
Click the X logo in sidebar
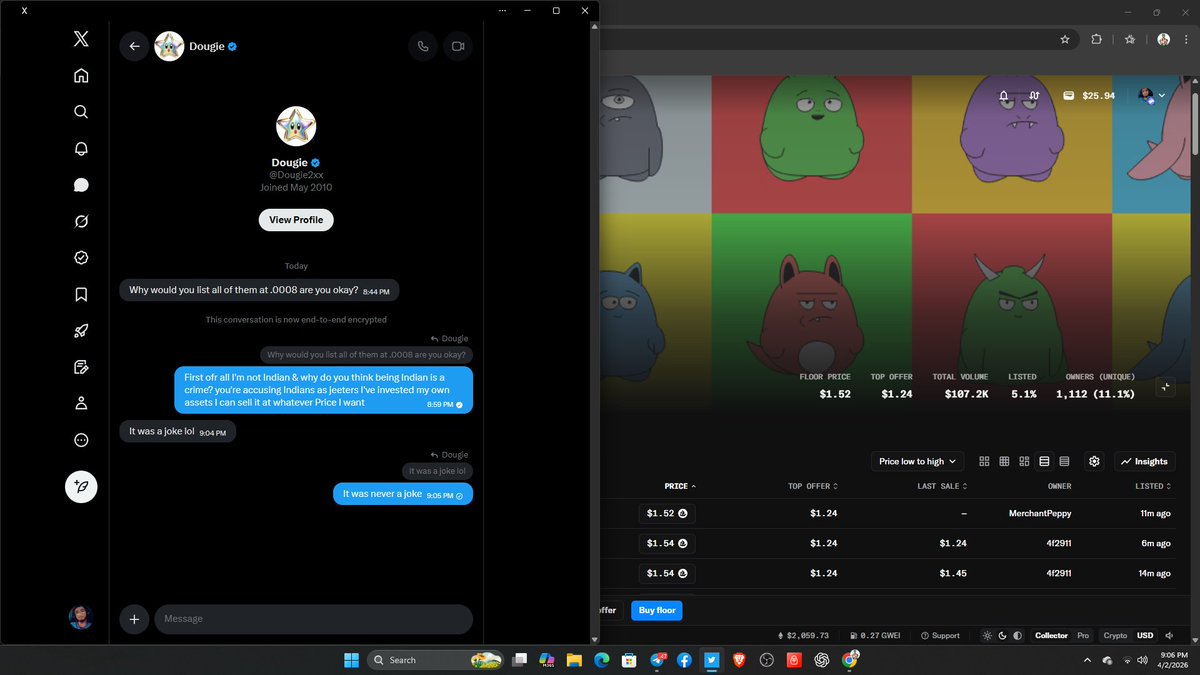click(81, 39)
